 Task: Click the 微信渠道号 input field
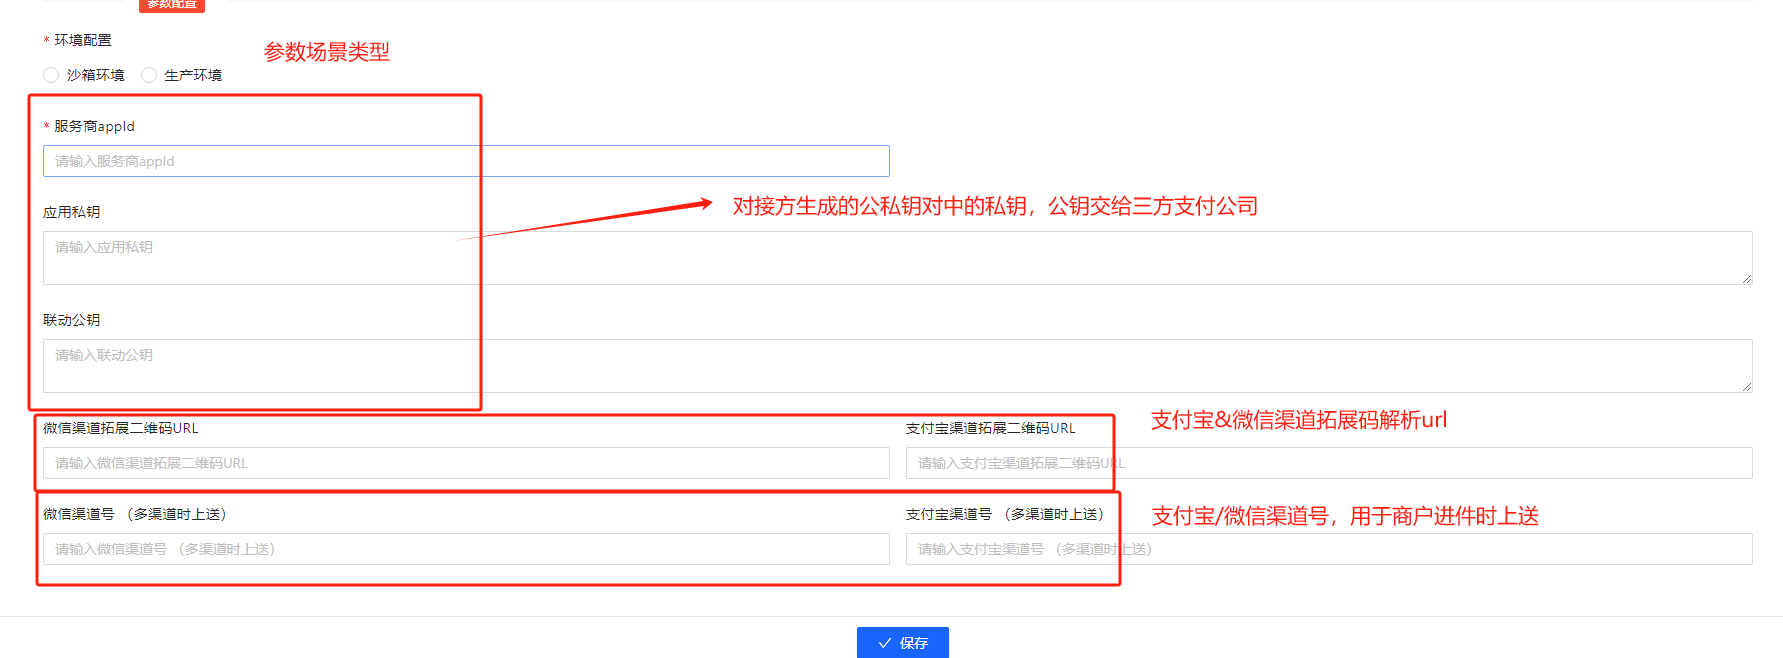[x=466, y=549]
